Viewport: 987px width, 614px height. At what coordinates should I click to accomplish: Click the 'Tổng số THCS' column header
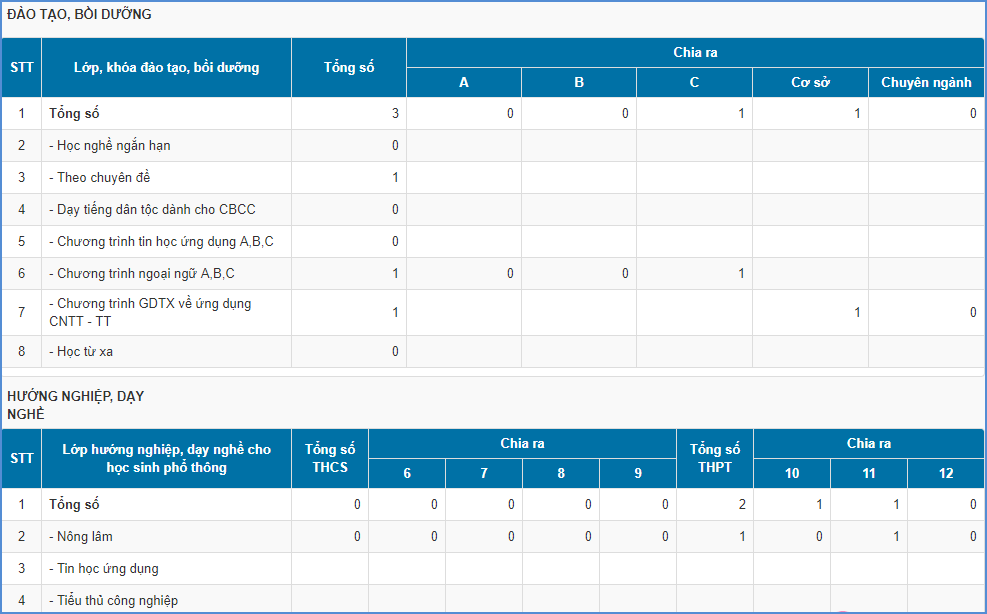tap(330, 459)
